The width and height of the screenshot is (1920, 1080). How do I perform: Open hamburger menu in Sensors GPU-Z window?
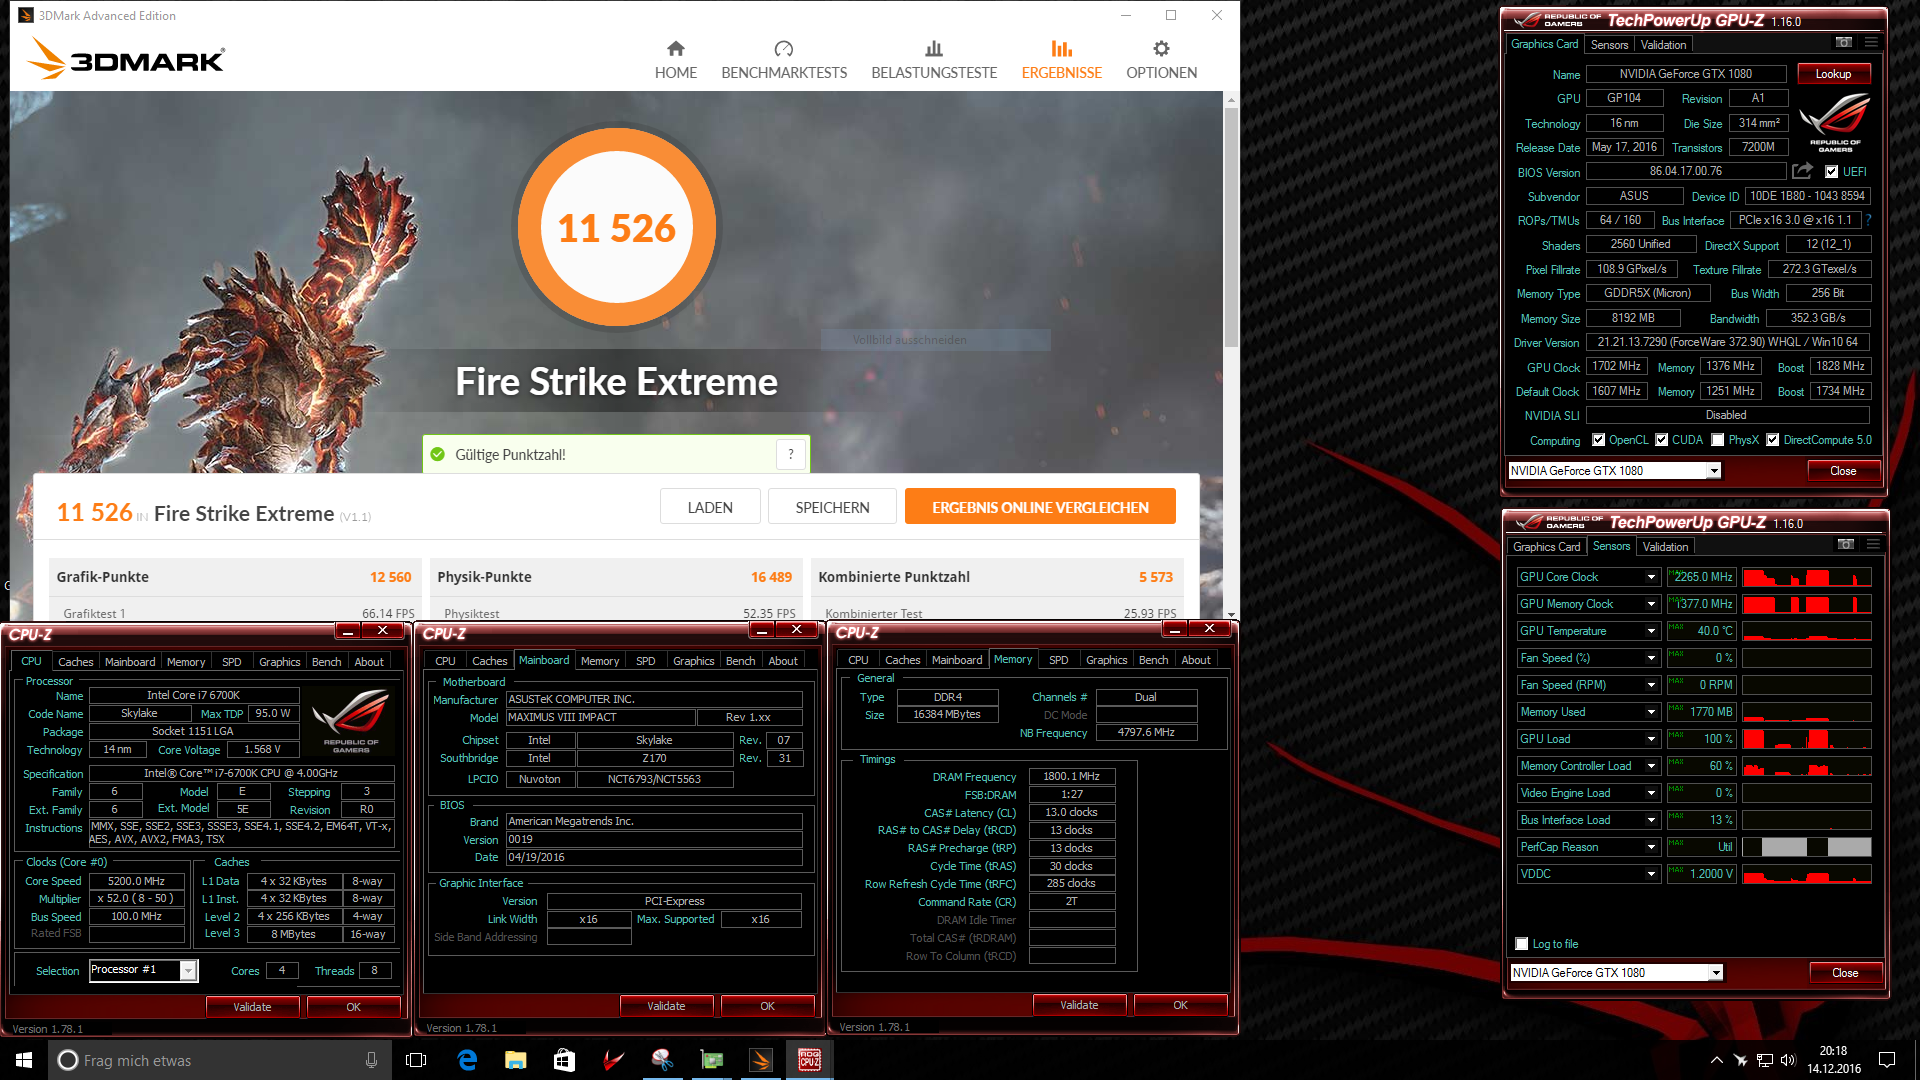pos(1873,544)
